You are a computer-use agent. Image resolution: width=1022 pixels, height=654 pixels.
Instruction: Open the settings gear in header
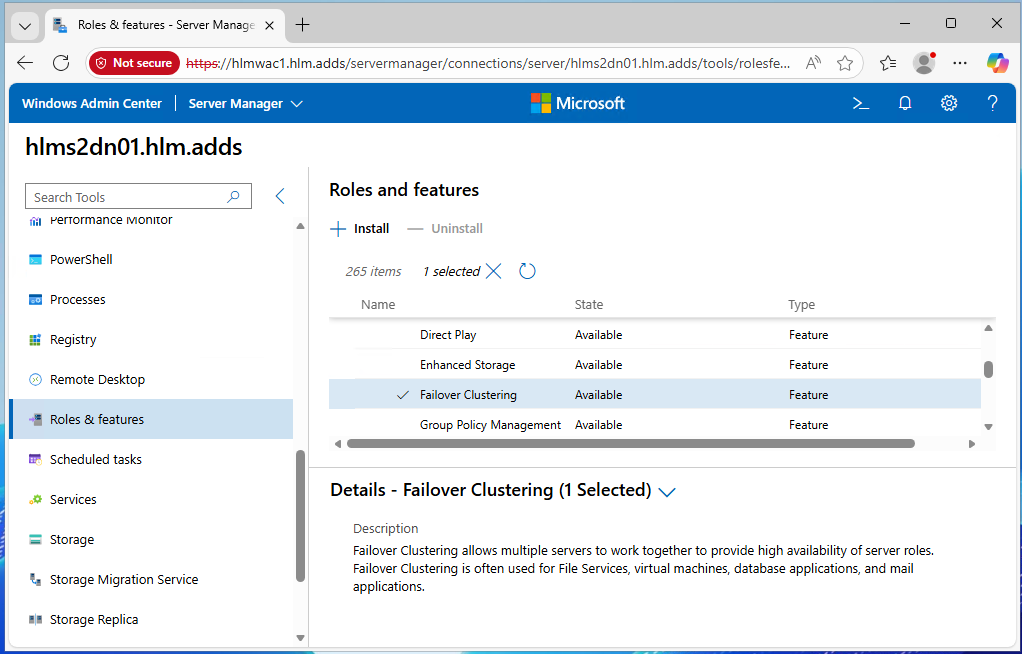pos(949,103)
